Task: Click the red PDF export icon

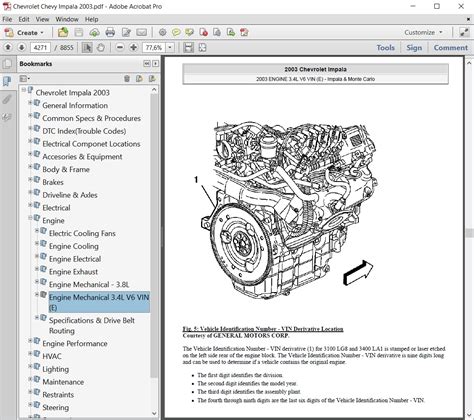Action: point(244,32)
